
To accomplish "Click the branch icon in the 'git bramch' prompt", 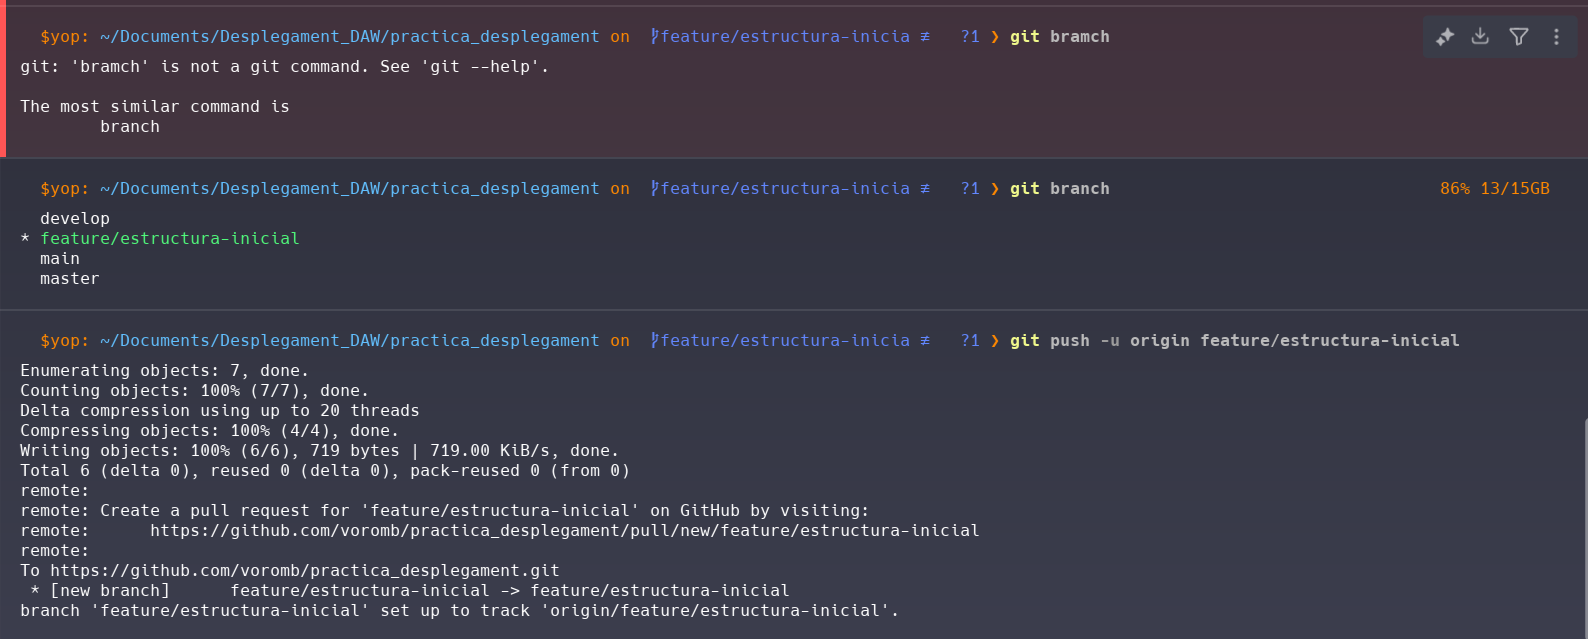I will [655, 37].
